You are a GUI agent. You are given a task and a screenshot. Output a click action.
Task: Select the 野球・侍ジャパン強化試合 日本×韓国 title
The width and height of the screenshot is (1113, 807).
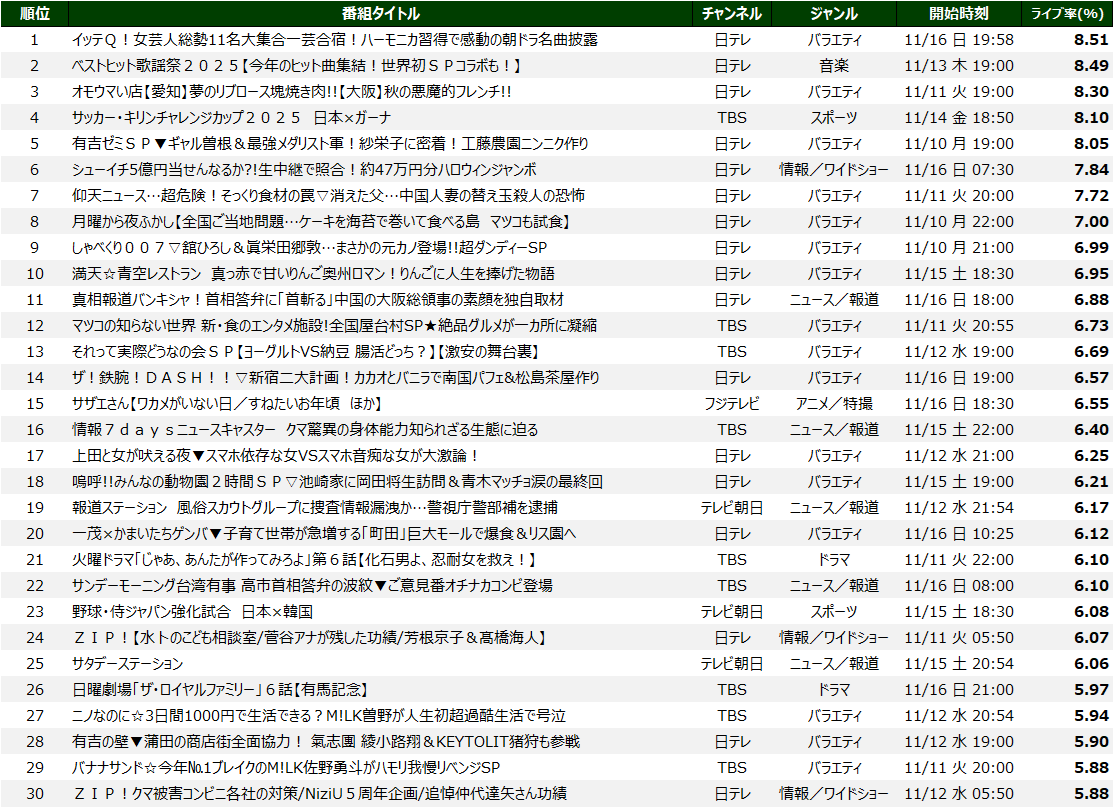tap(193, 611)
